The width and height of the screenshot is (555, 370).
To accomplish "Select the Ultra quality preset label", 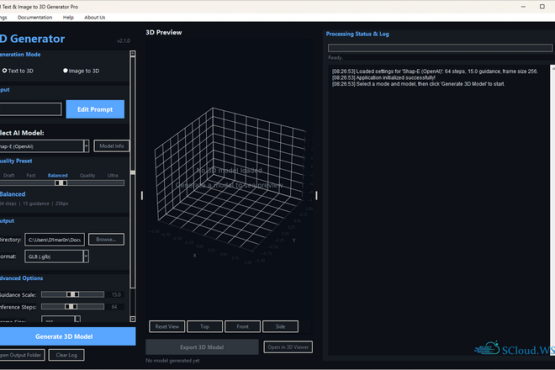I will coord(113,175).
